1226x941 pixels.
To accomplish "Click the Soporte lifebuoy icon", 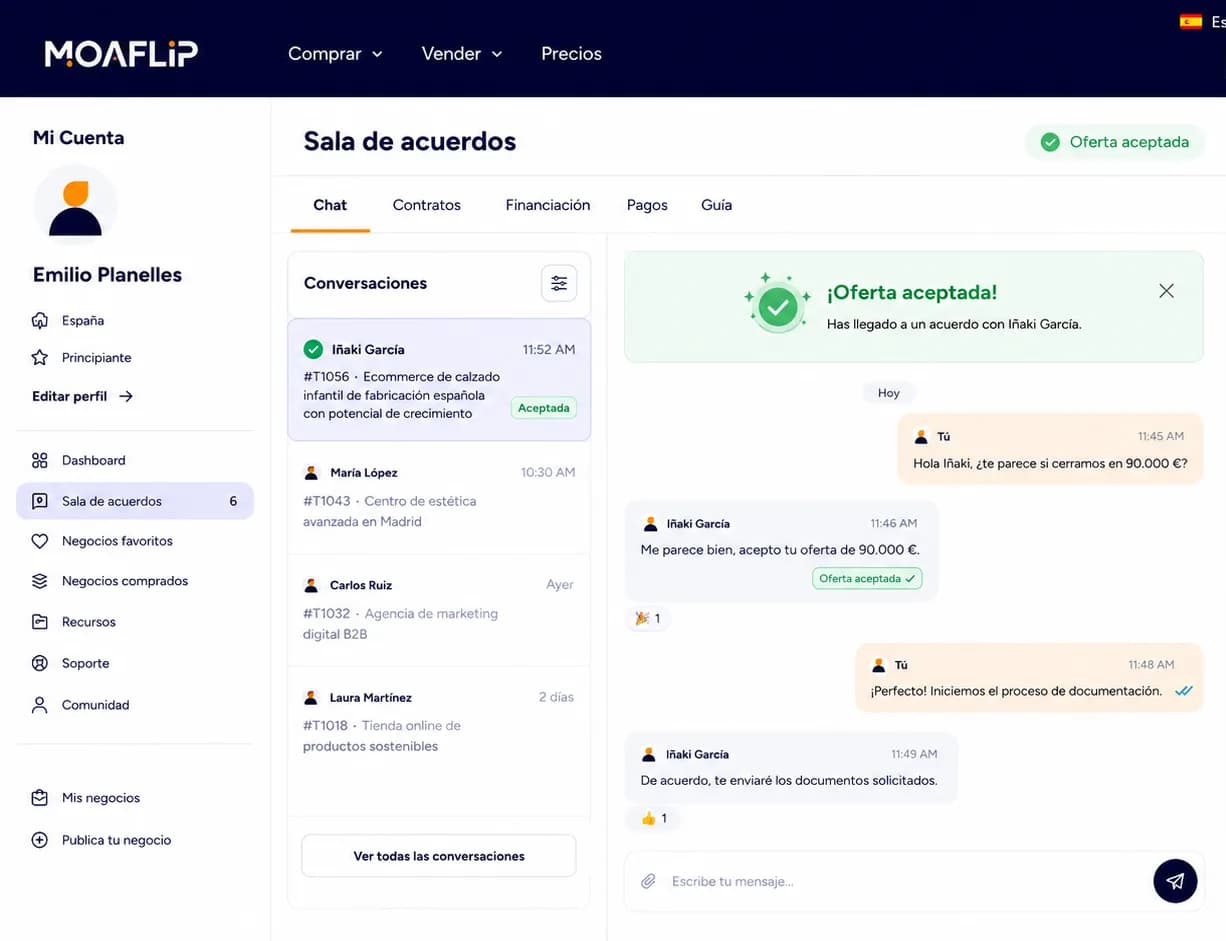I will tap(40, 663).
